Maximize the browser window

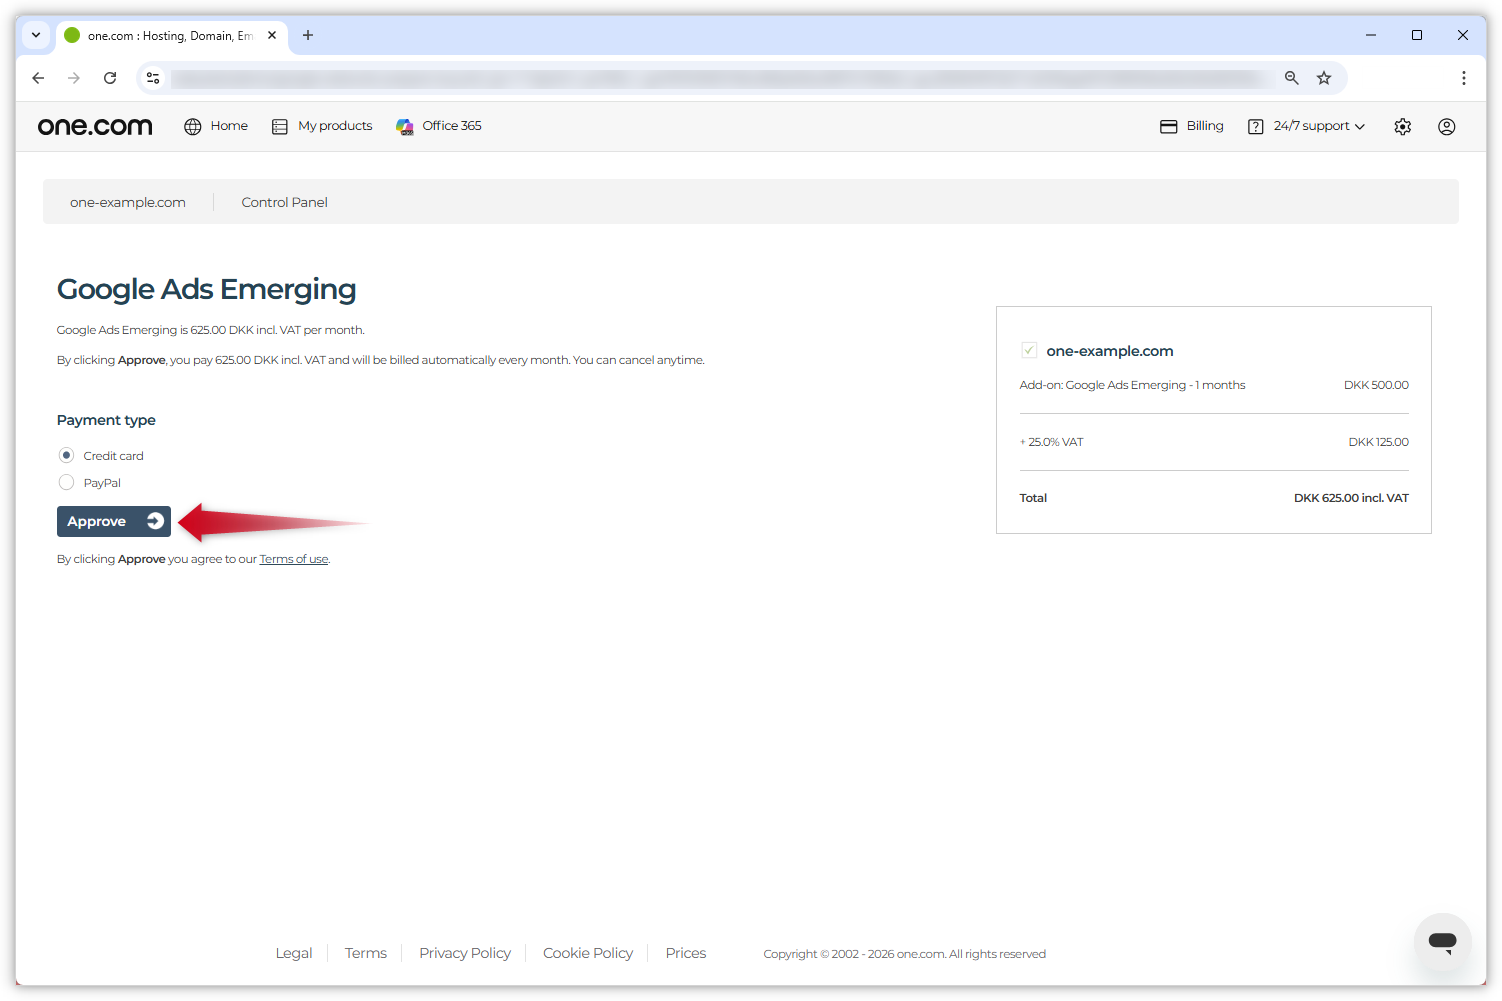coord(1417,35)
